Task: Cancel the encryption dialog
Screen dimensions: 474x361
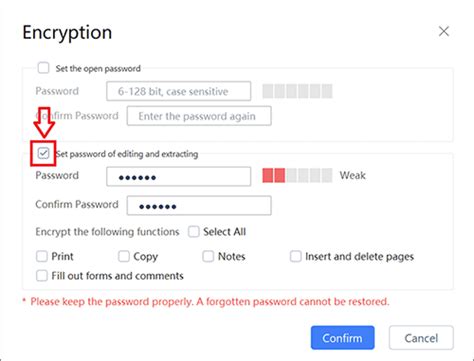Action: [x=421, y=338]
